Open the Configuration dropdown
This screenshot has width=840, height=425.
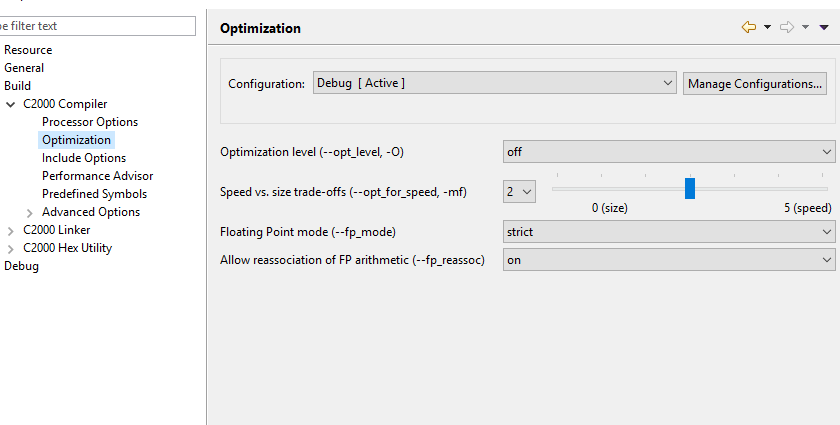pos(495,83)
